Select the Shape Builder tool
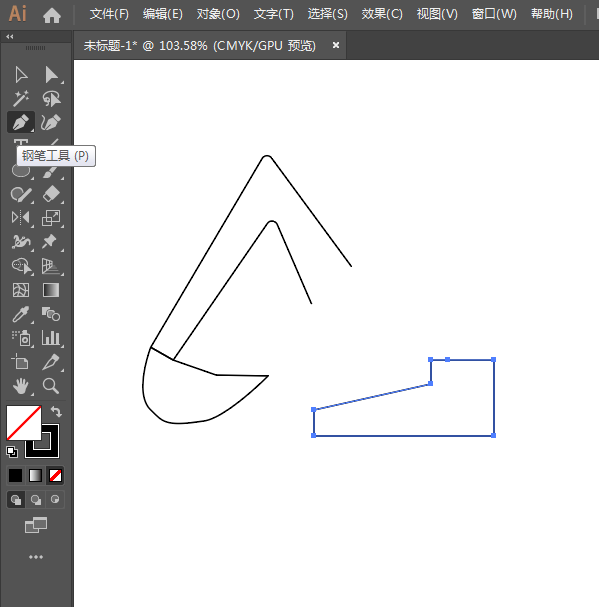599x607 pixels. click(22, 266)
